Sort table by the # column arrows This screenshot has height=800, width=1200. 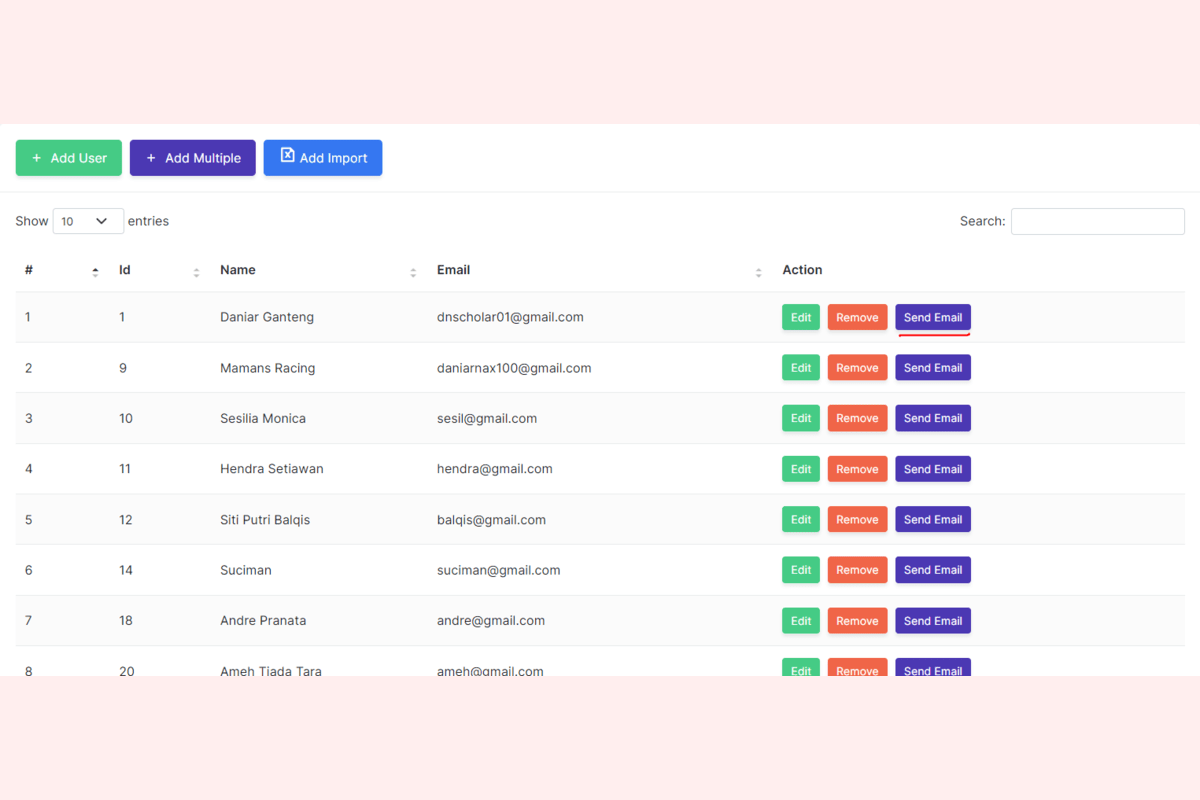point(95,272)
